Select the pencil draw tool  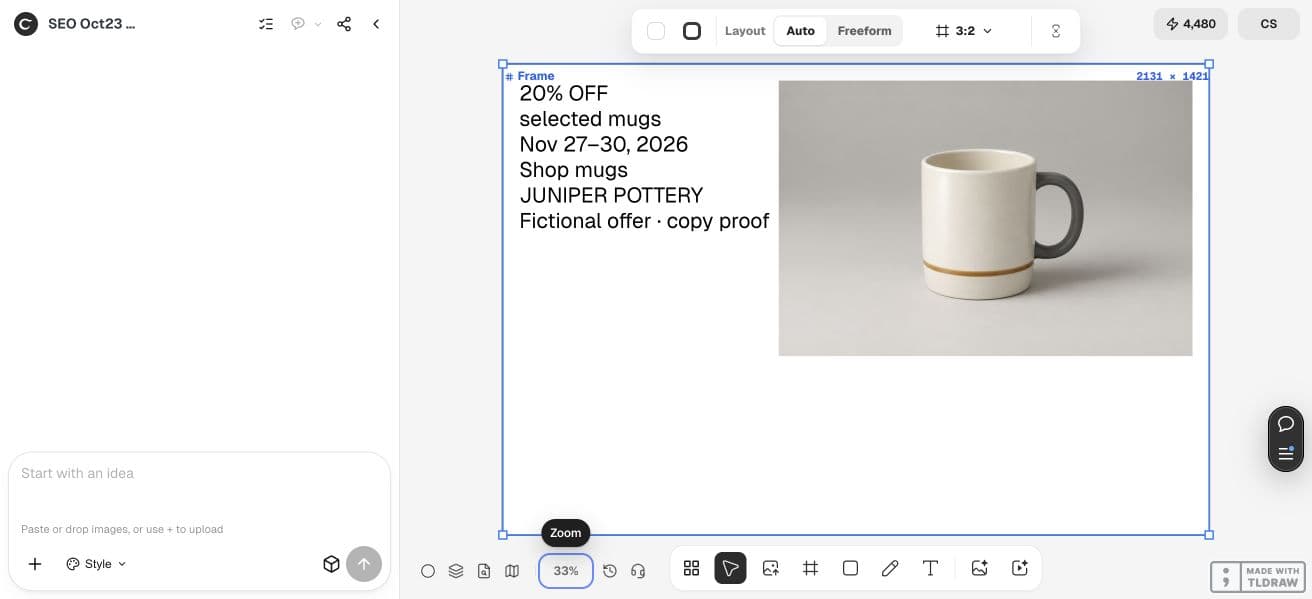890,568
